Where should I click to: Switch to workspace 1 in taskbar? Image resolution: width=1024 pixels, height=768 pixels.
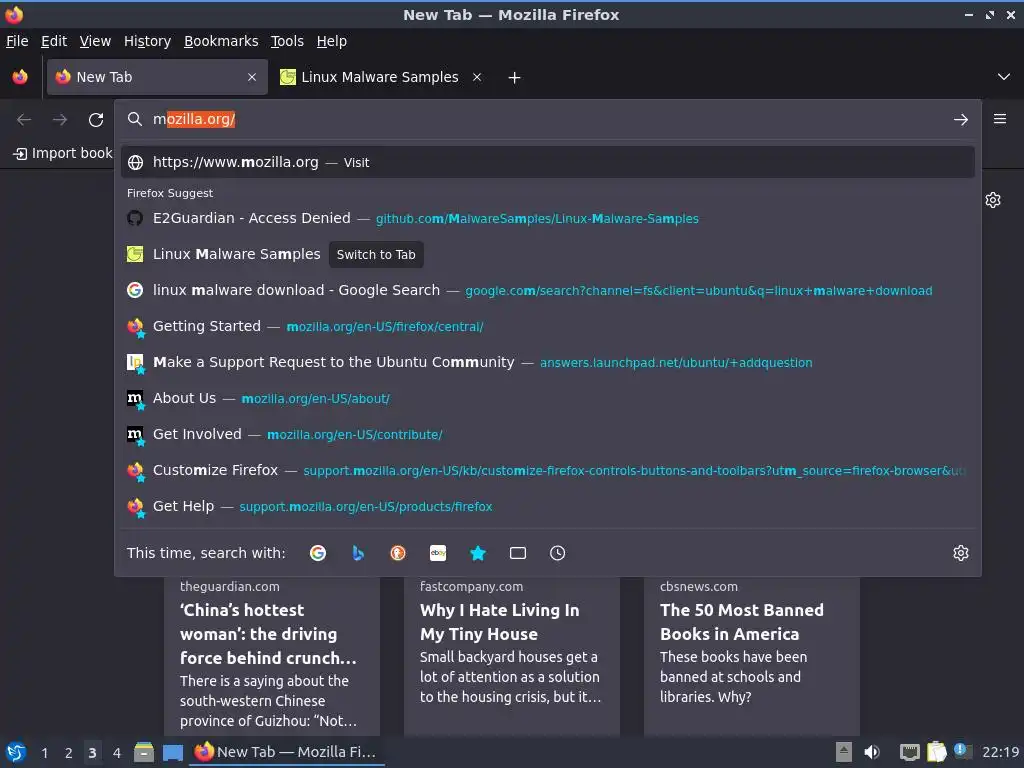coord(44,753)
